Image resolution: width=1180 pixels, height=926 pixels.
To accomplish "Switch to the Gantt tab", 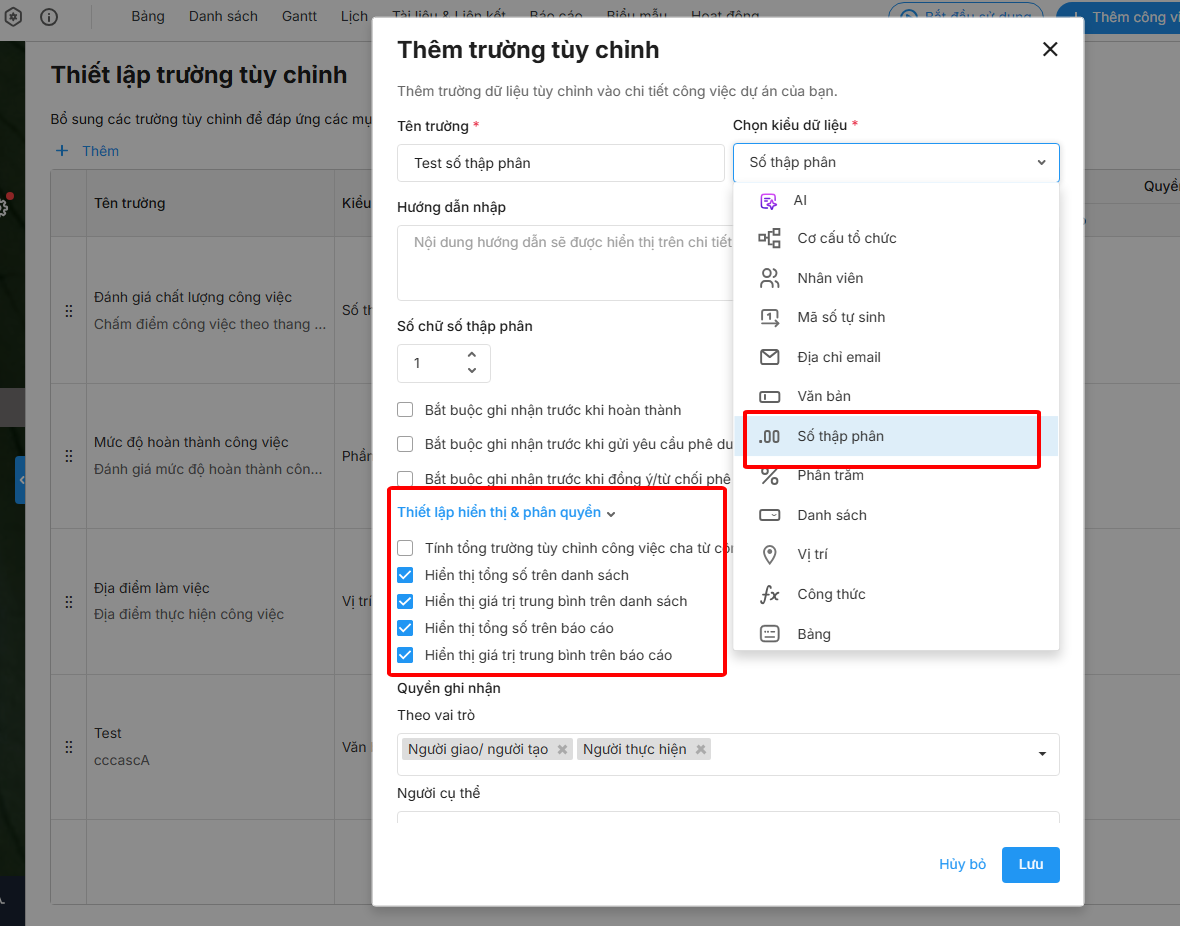I will [299, 16].
